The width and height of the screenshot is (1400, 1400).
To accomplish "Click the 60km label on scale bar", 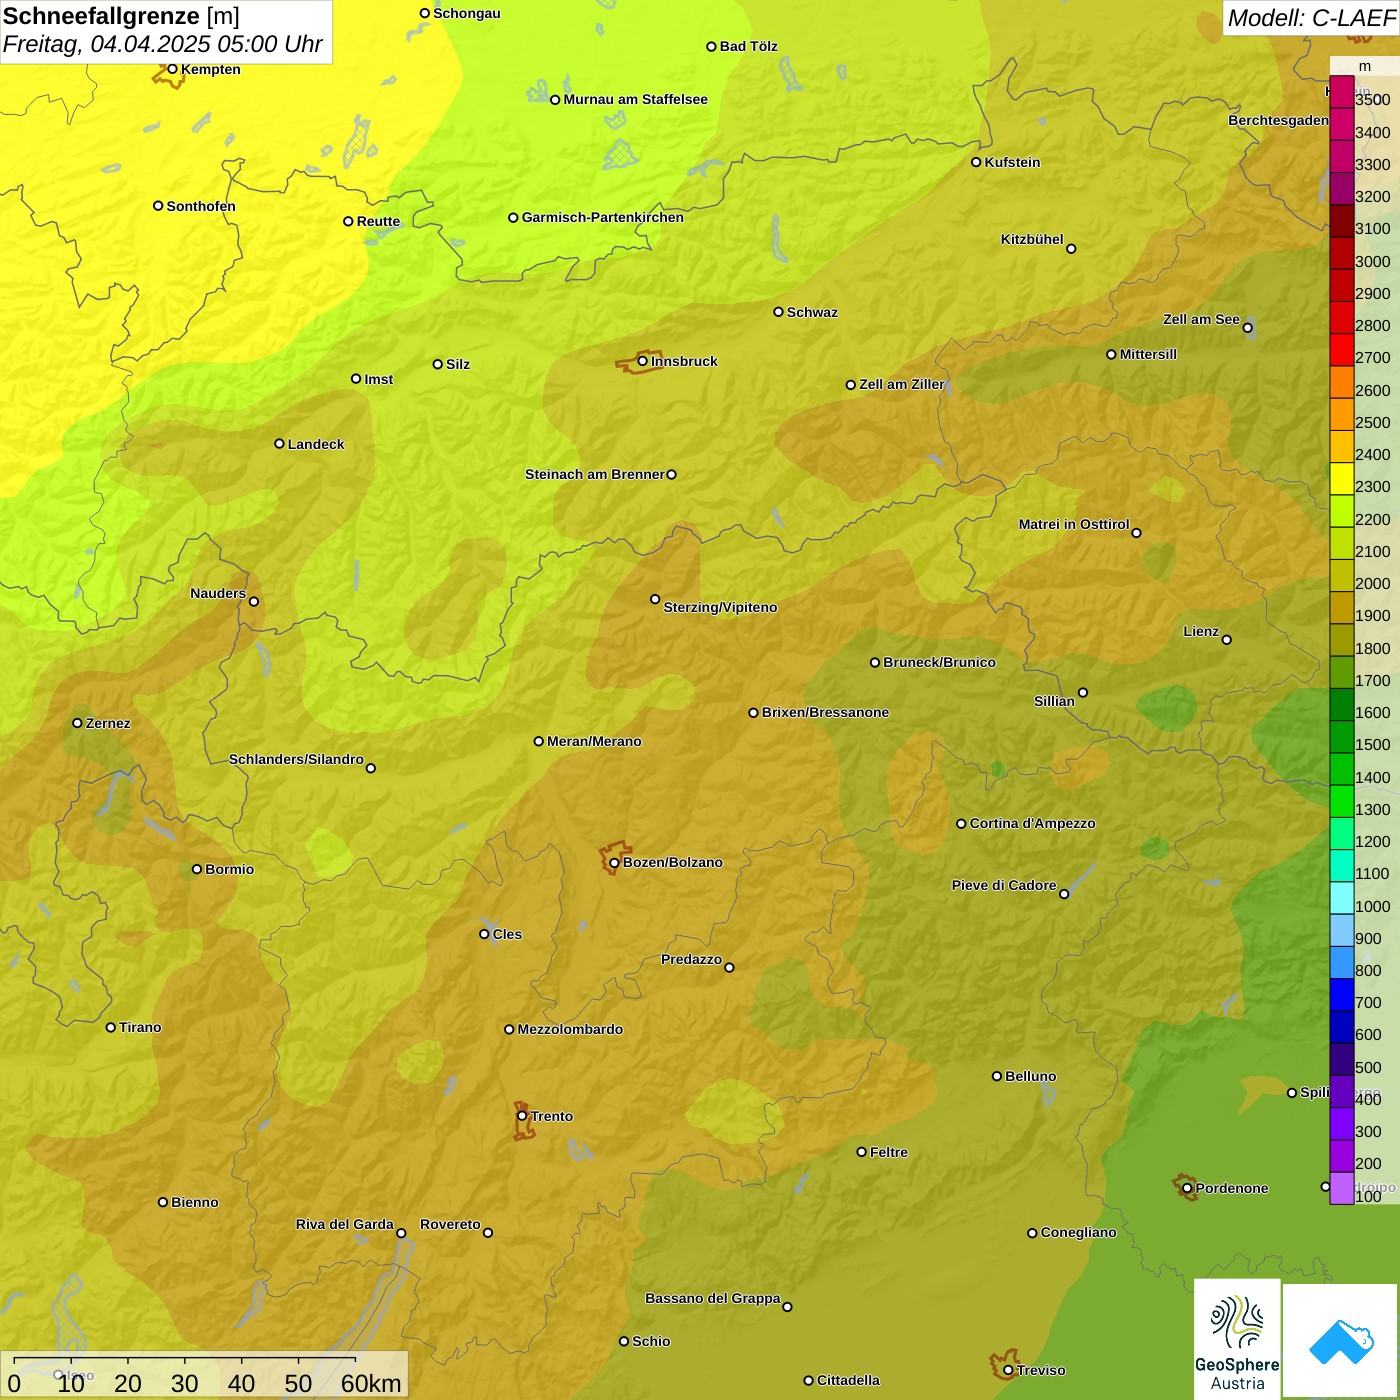I will [x=371, y=1383].
